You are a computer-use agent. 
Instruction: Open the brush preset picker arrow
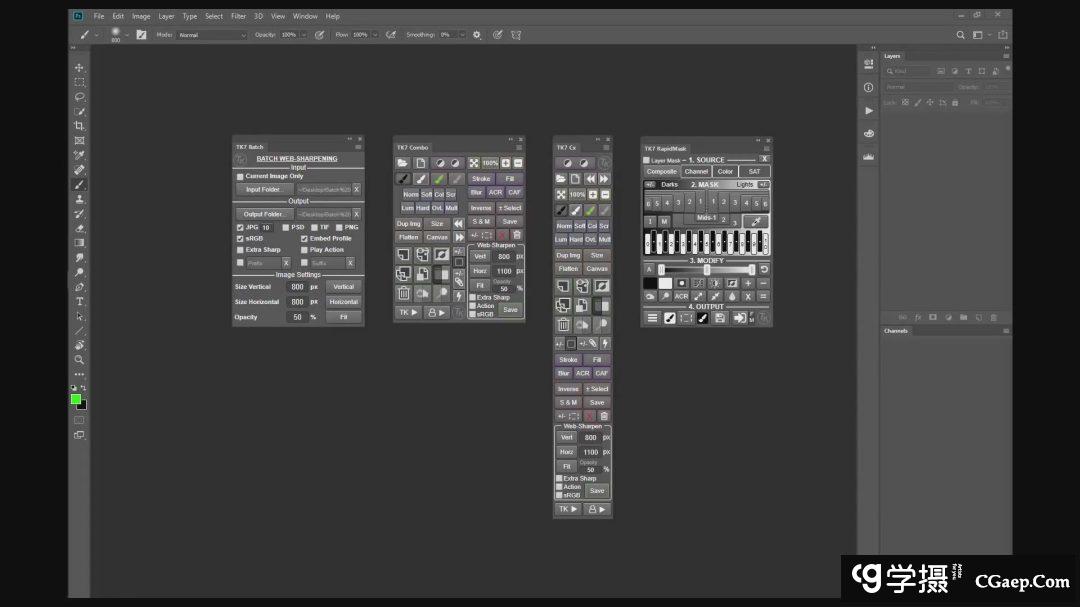[127, 35]
